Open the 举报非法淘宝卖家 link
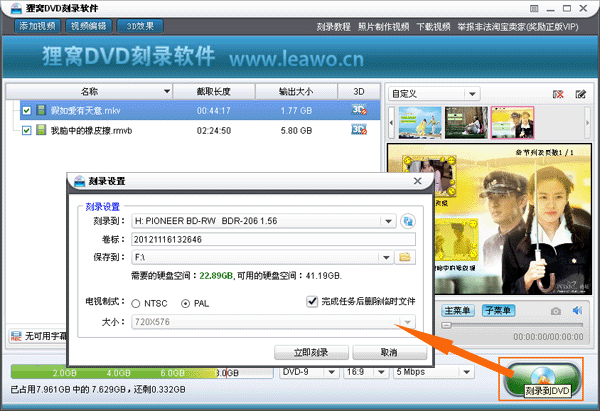 pos(518,27)
